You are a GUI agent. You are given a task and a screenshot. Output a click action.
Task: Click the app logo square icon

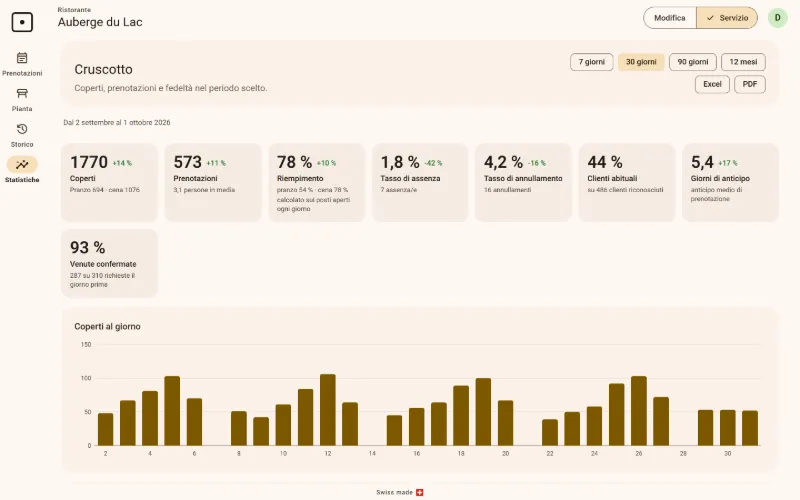click(22, 22)
